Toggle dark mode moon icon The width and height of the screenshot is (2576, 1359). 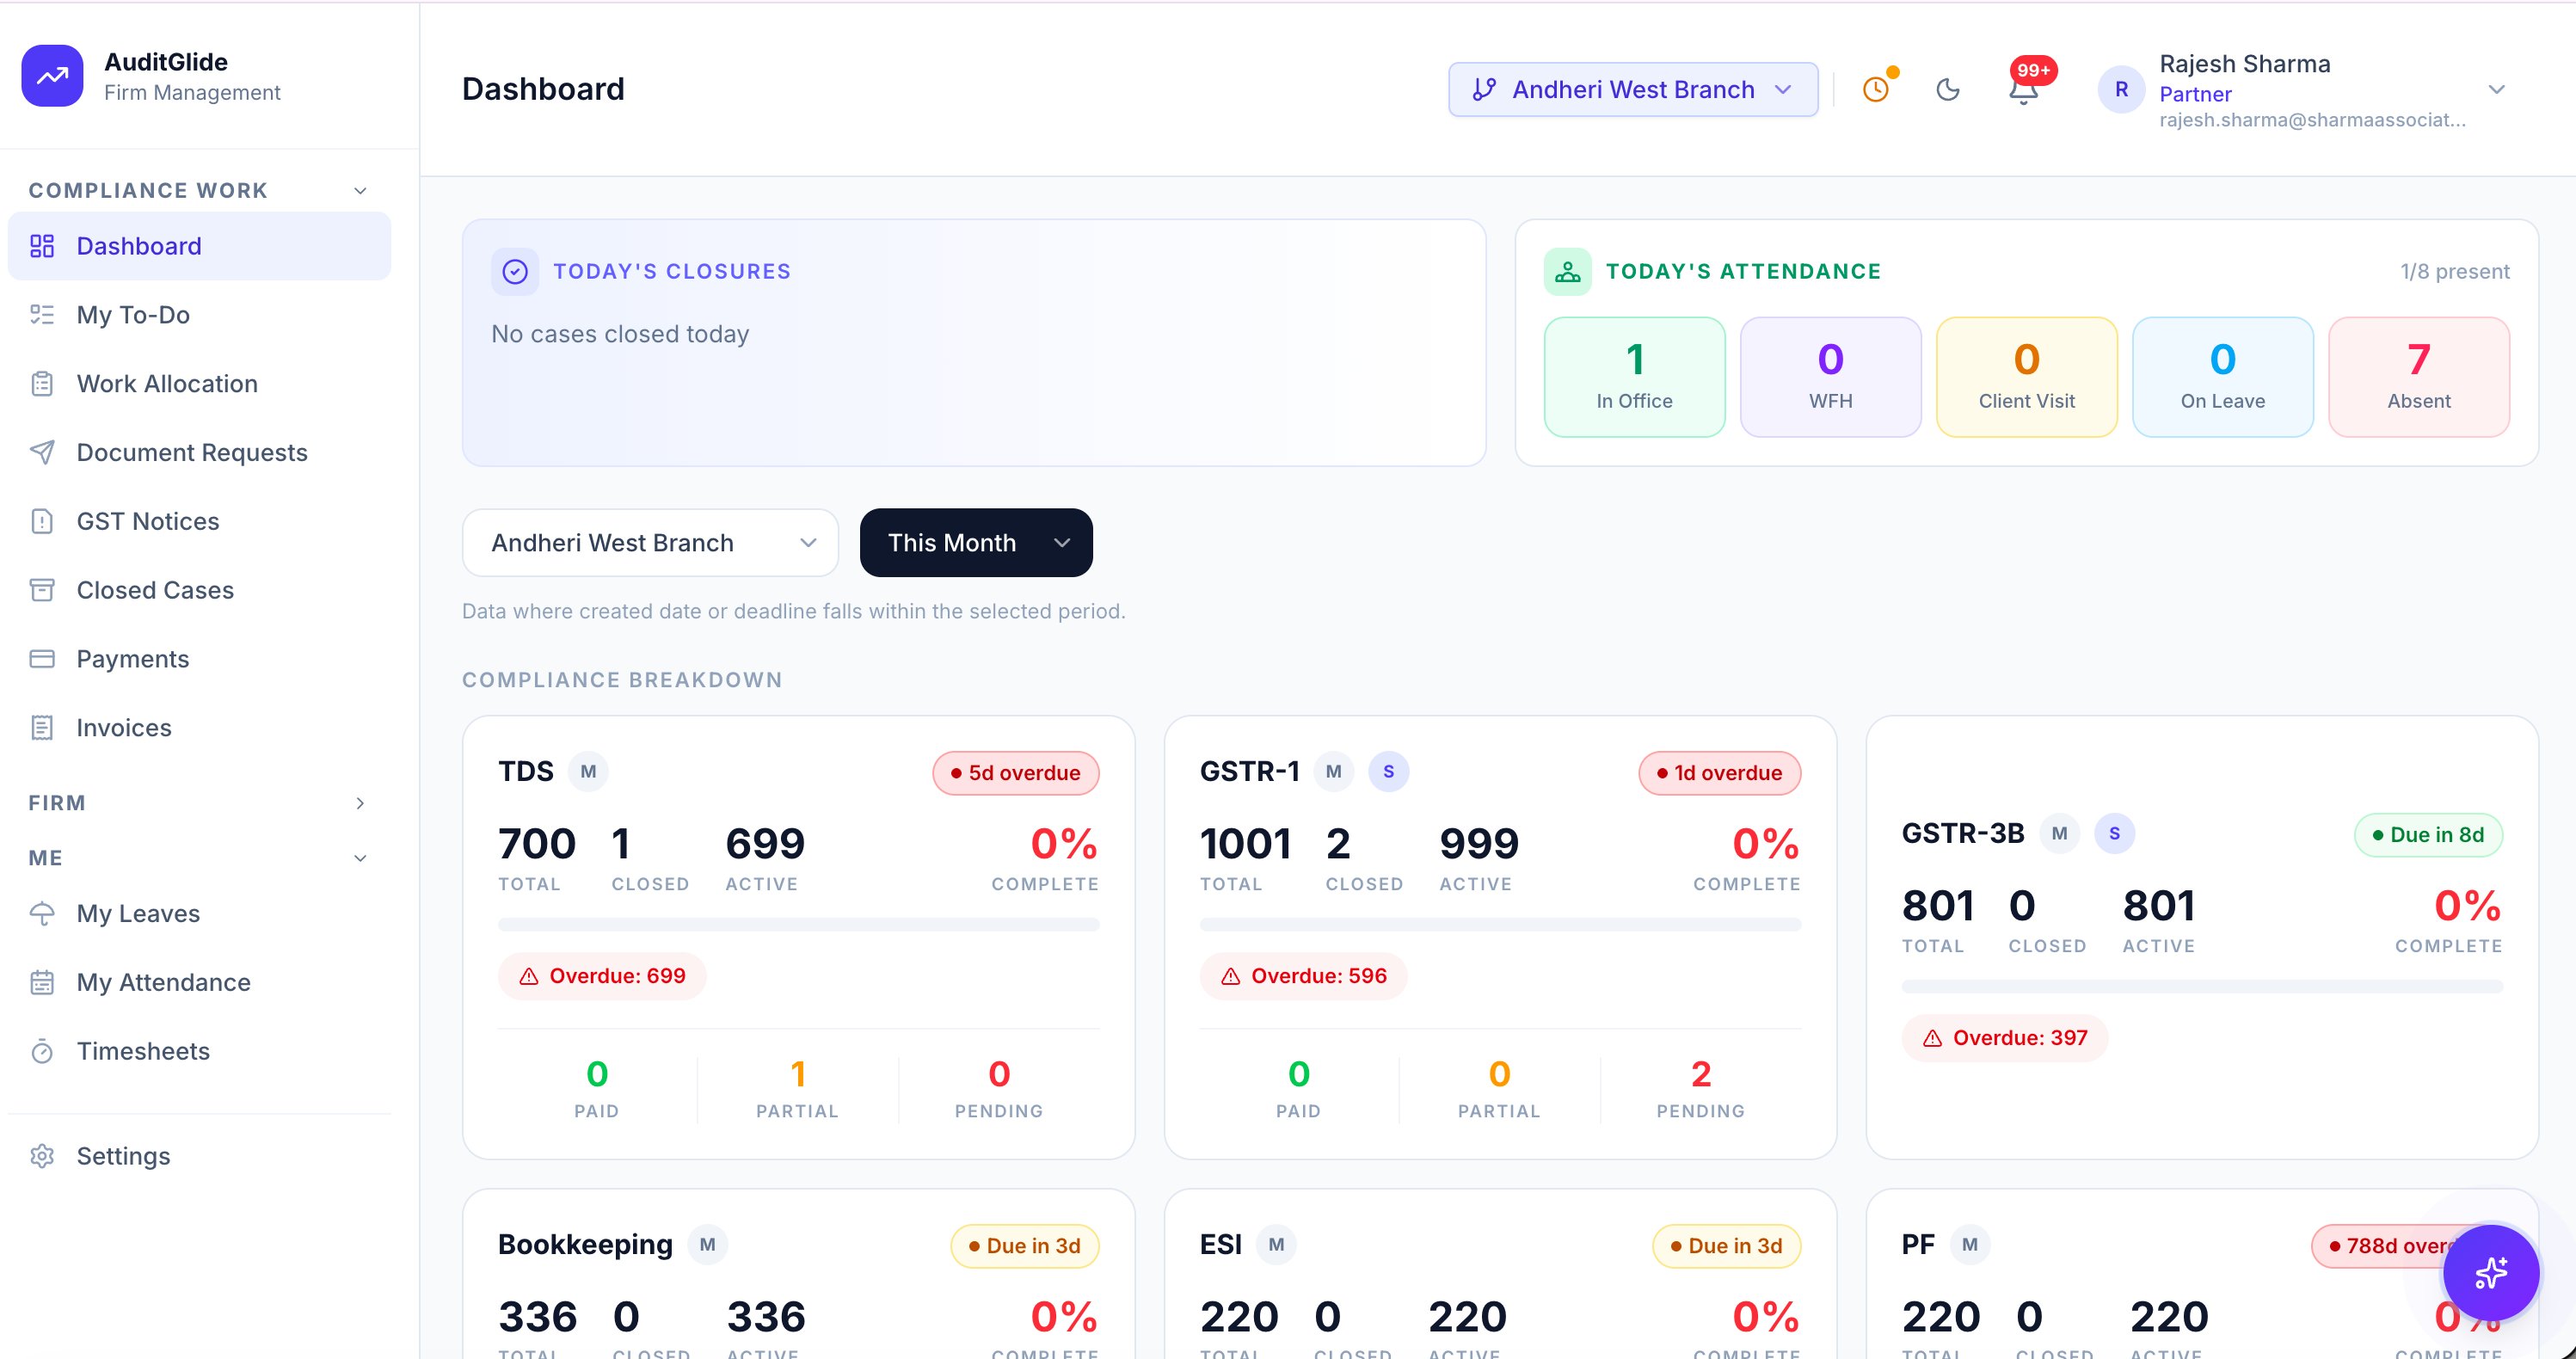1948,90
